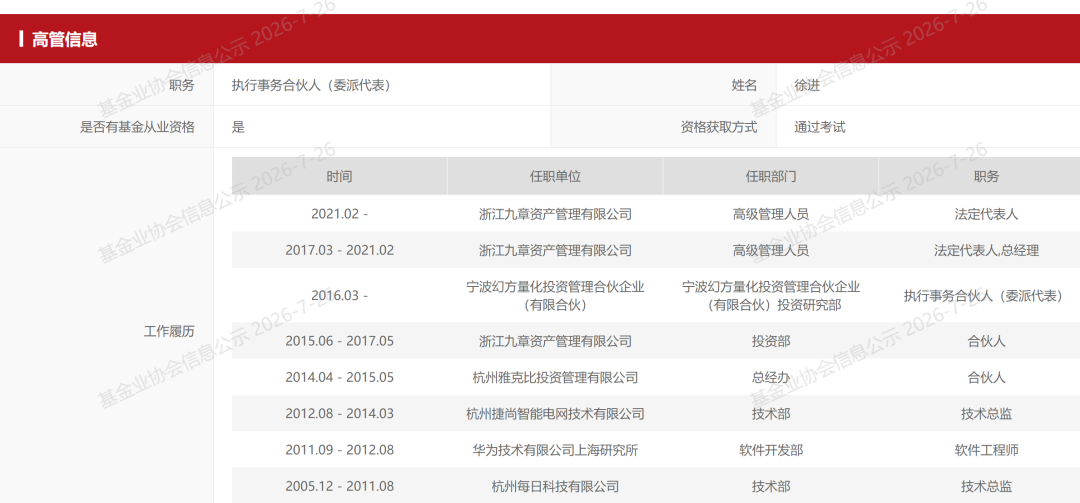1080x503 pixels.
Task: Click the 任职单位 column header
Action: click(555, 176)
